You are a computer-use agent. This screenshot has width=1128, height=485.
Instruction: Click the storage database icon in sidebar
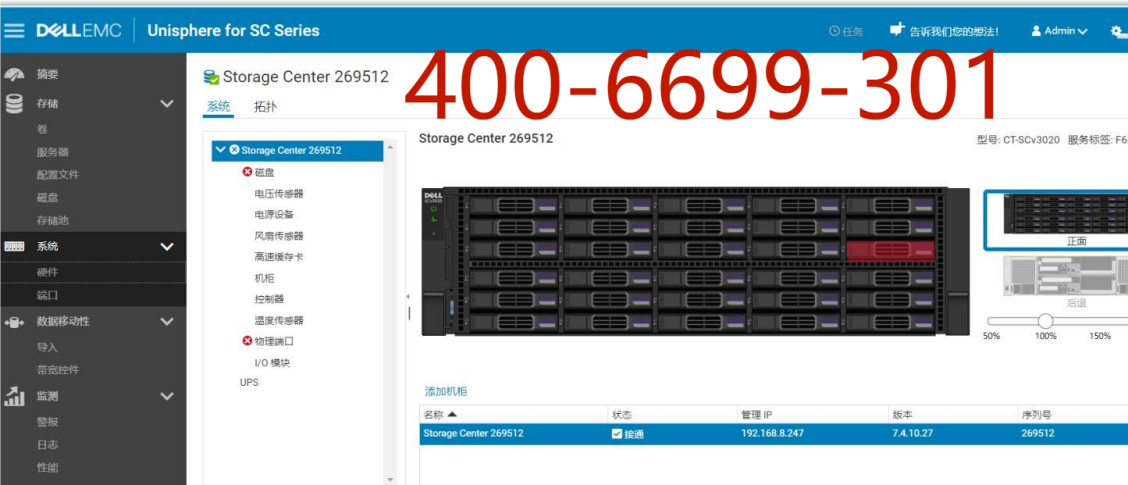[14, 104]
